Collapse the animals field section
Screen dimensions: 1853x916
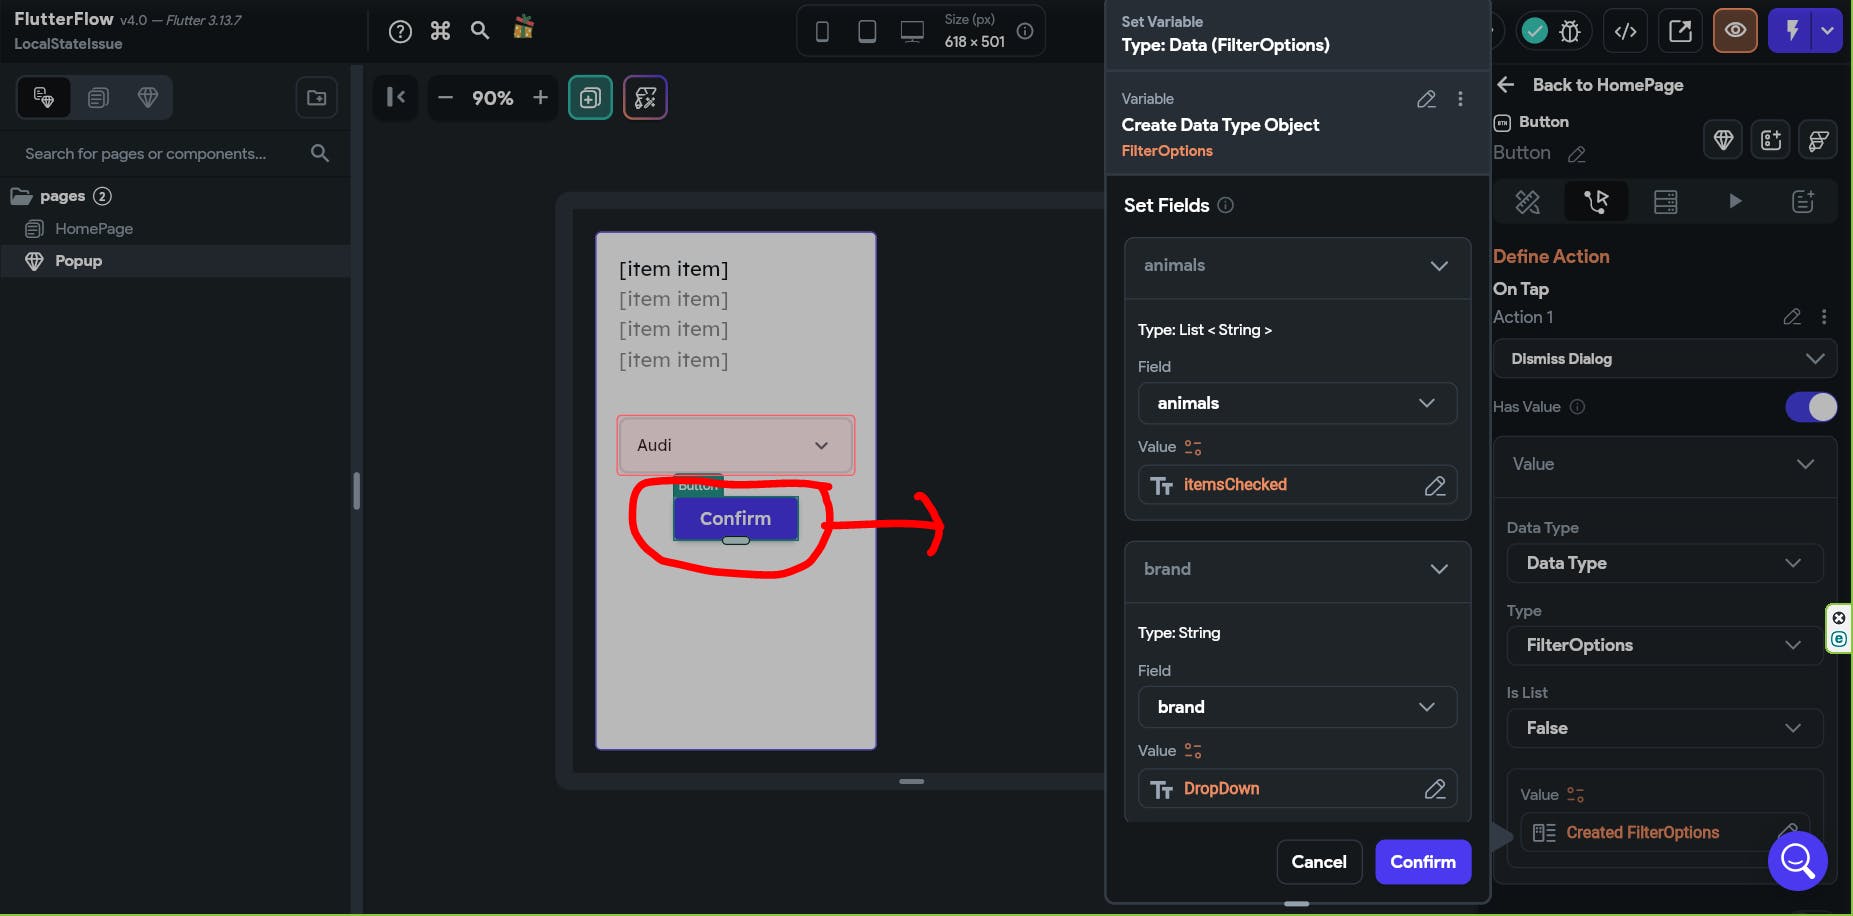1439,266
